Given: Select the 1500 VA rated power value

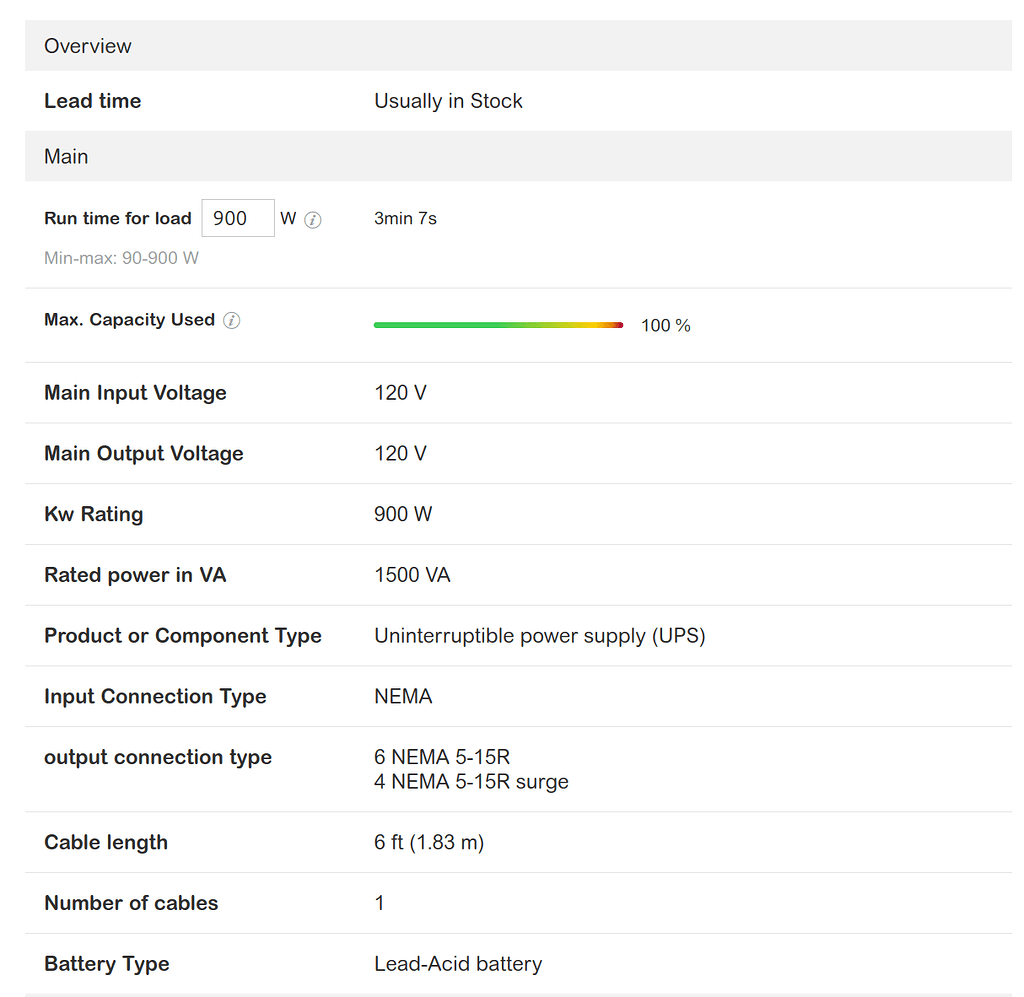Looking at the screenshot, I should 412,575.
